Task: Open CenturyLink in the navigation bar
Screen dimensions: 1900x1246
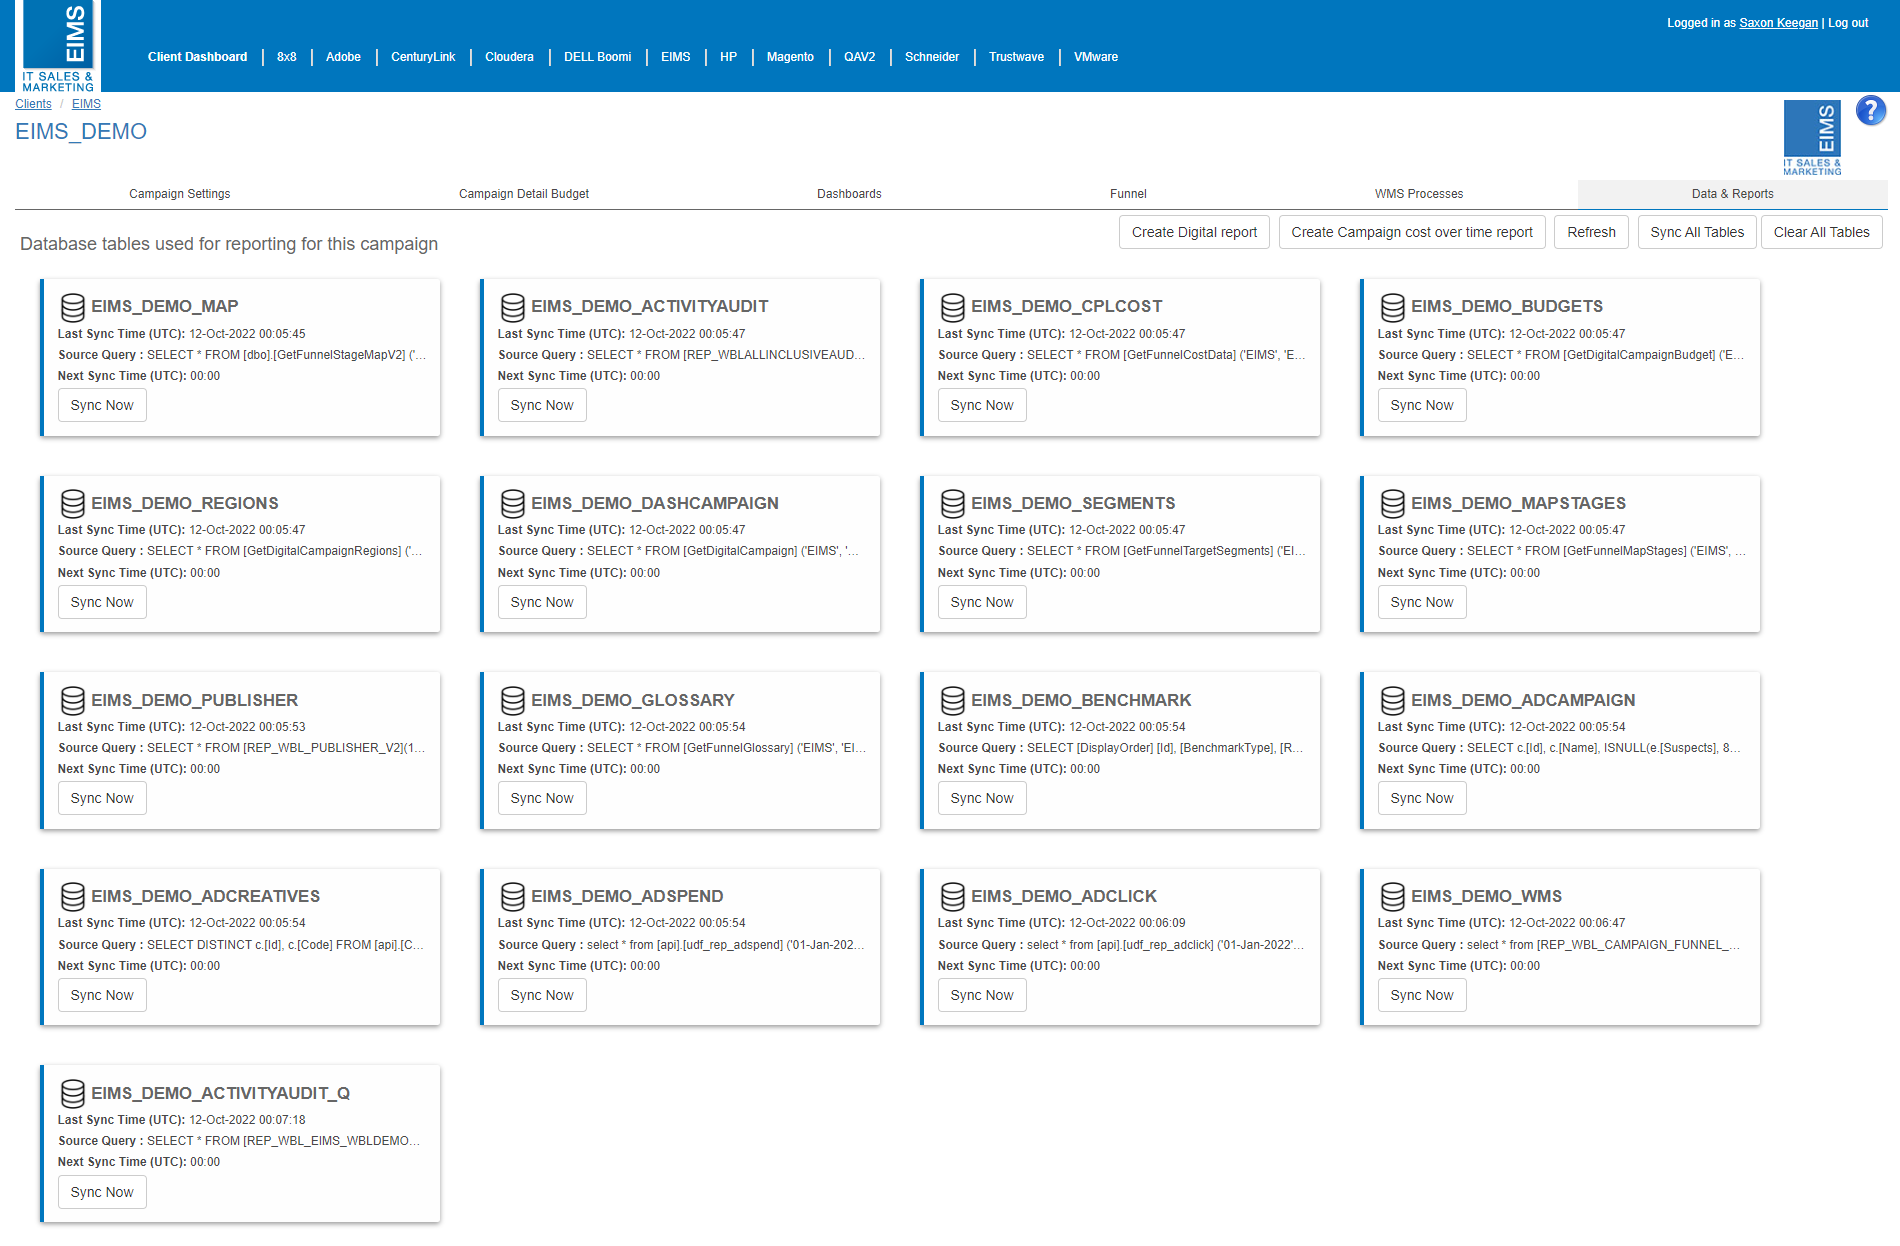Action: pyautogui.click(x=423, y=57)
